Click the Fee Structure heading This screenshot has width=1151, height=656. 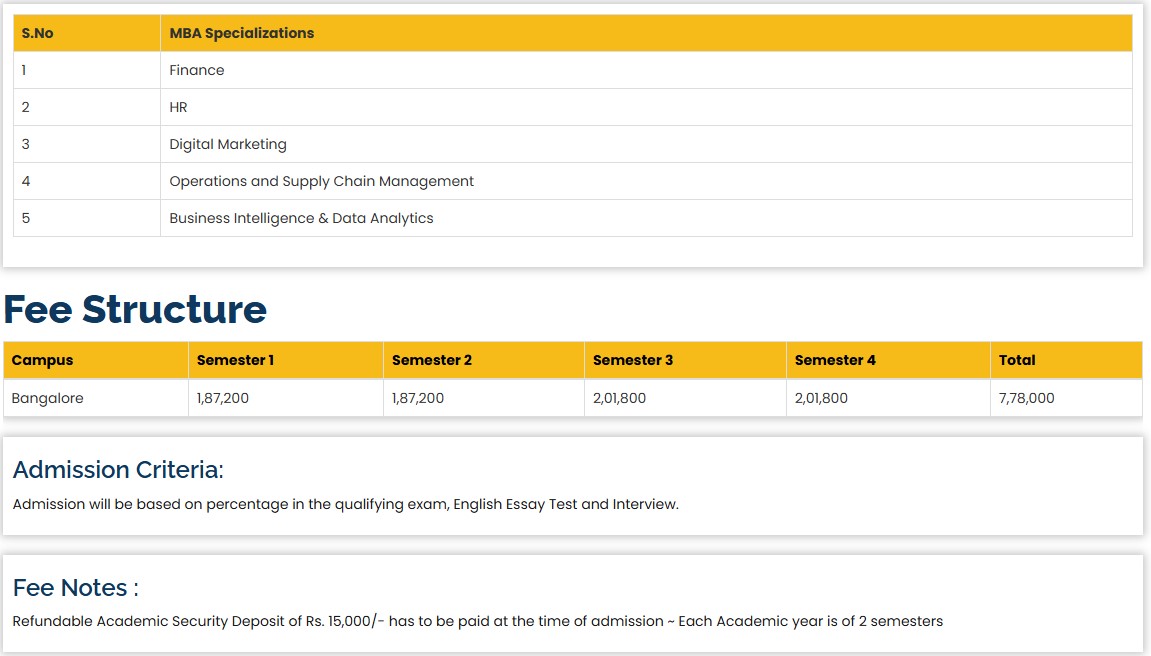coord(135,309)
